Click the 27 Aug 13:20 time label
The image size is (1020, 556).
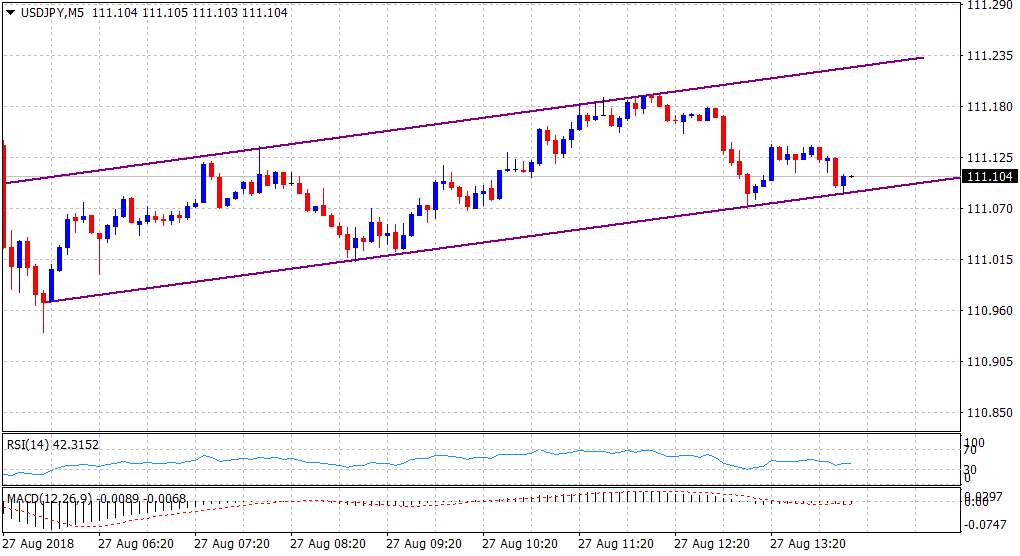[807, 545]
